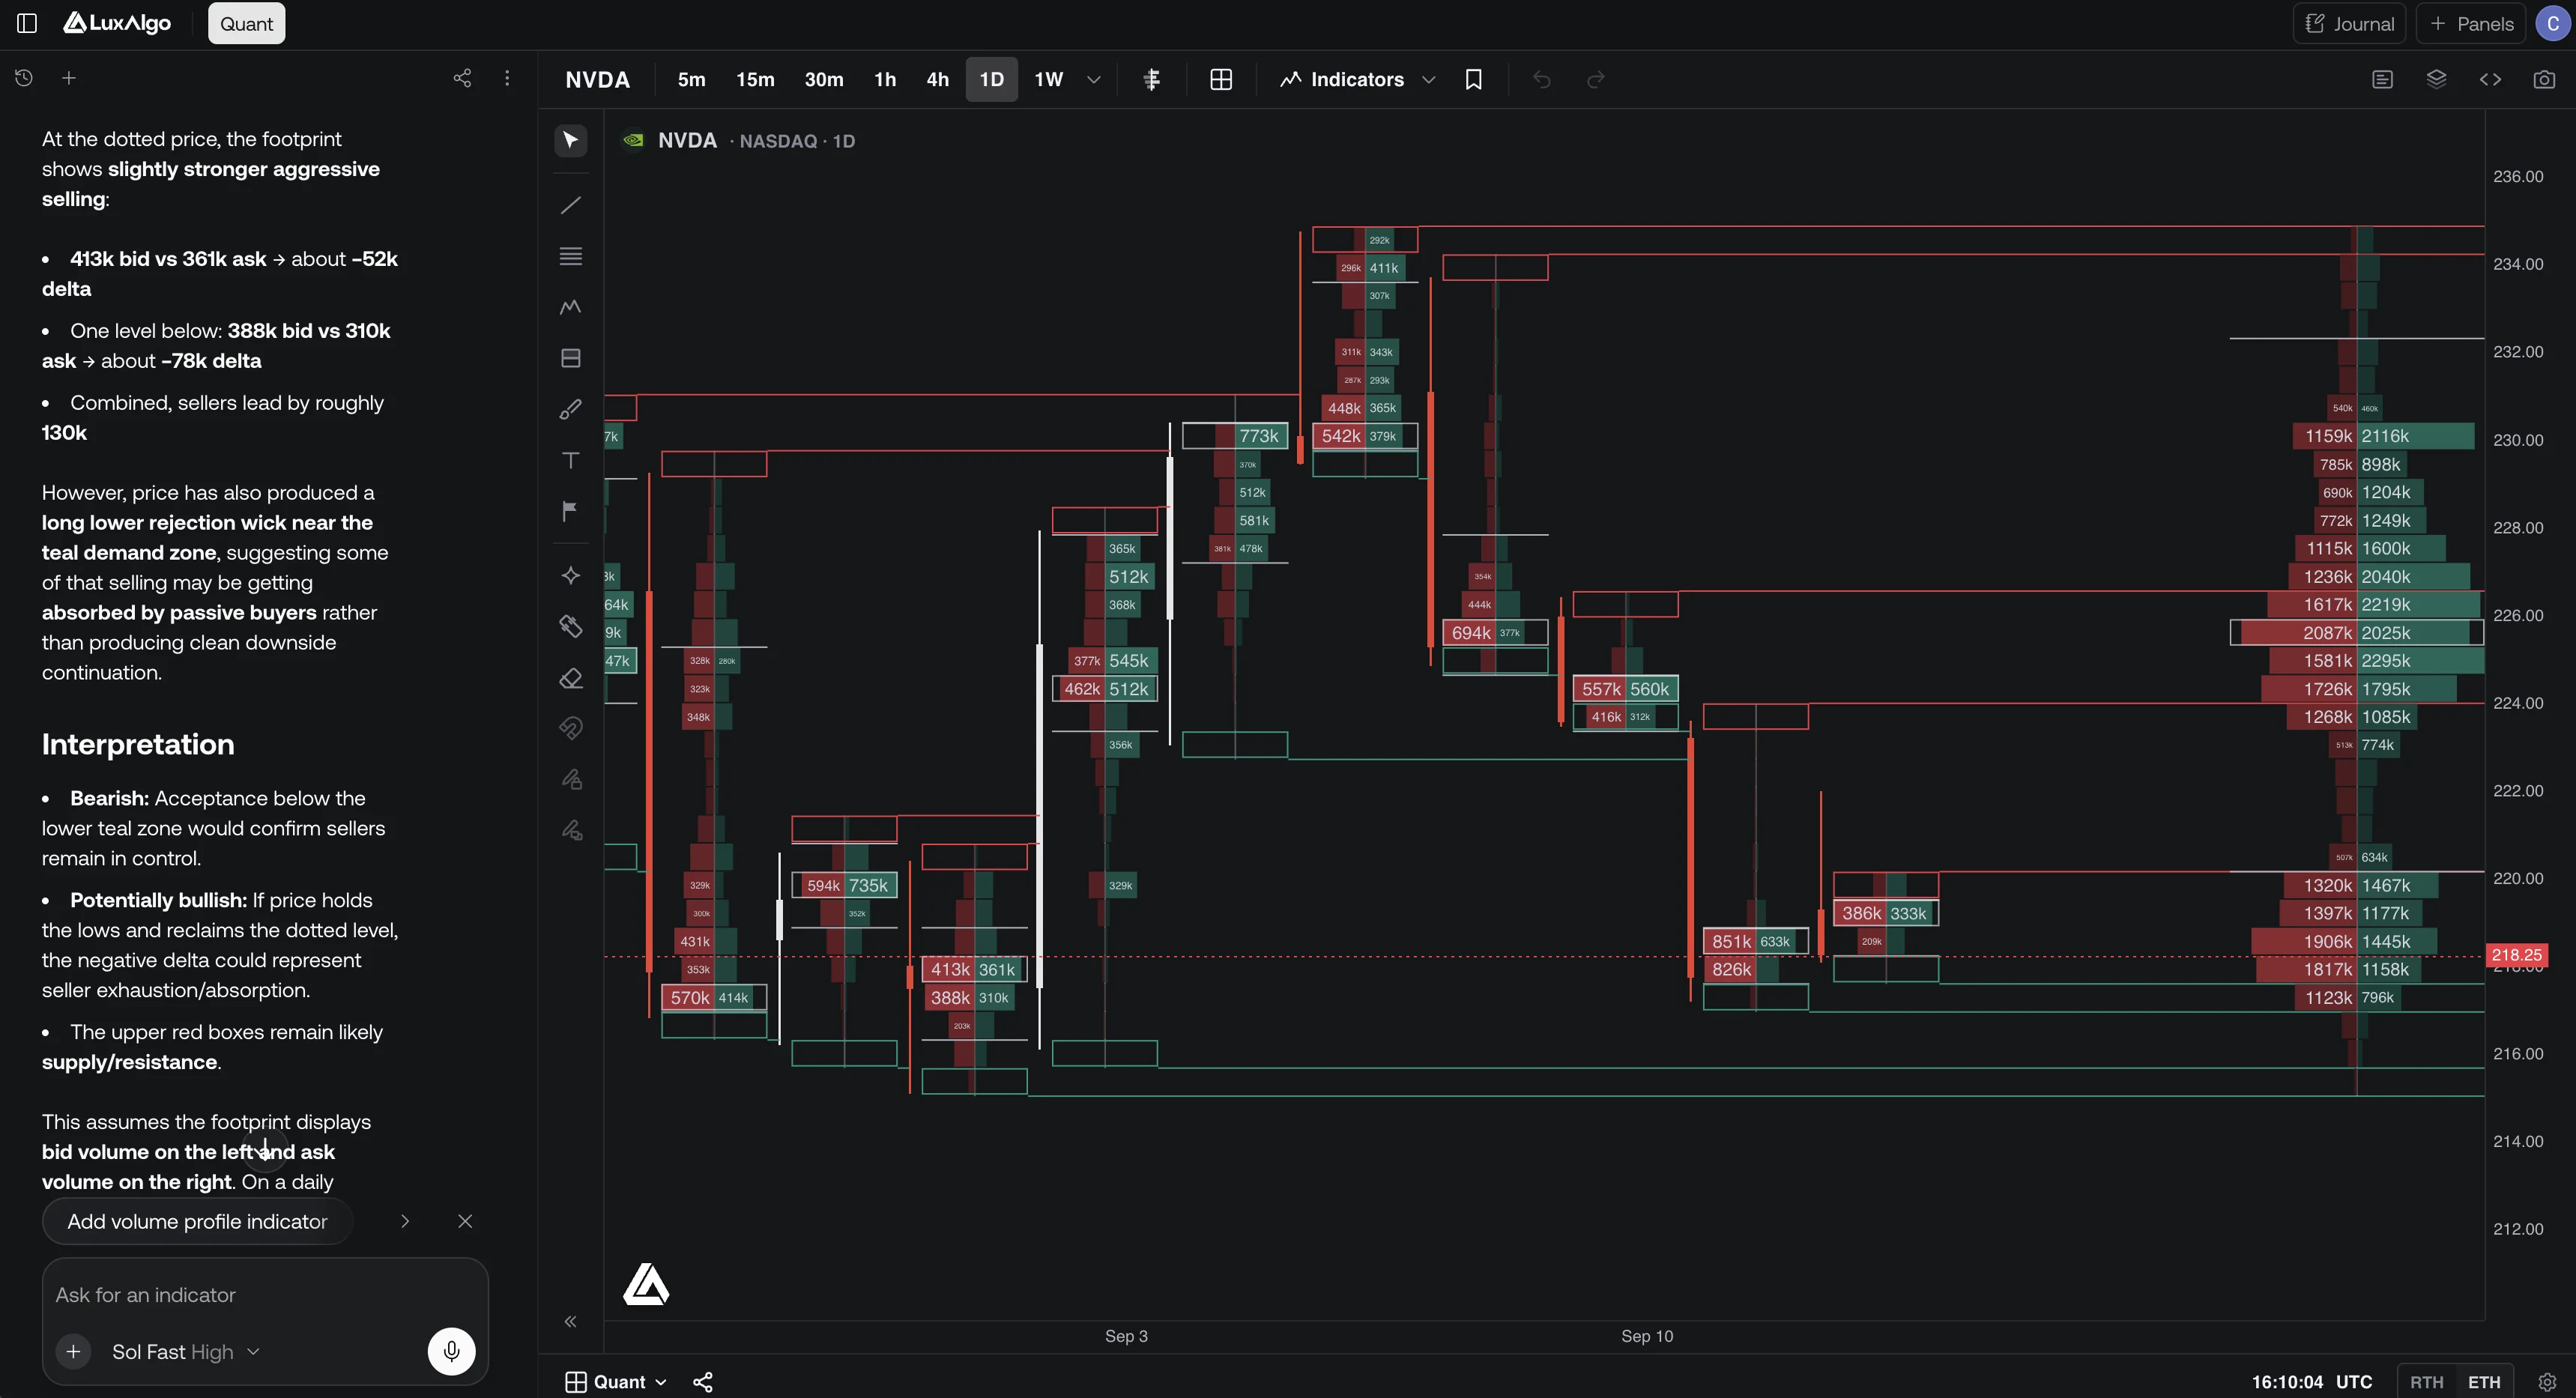Click the NVDA symbol search
Viewport: 2576px width, 1398px height.
pyautogui.click(x=597, y=79)
